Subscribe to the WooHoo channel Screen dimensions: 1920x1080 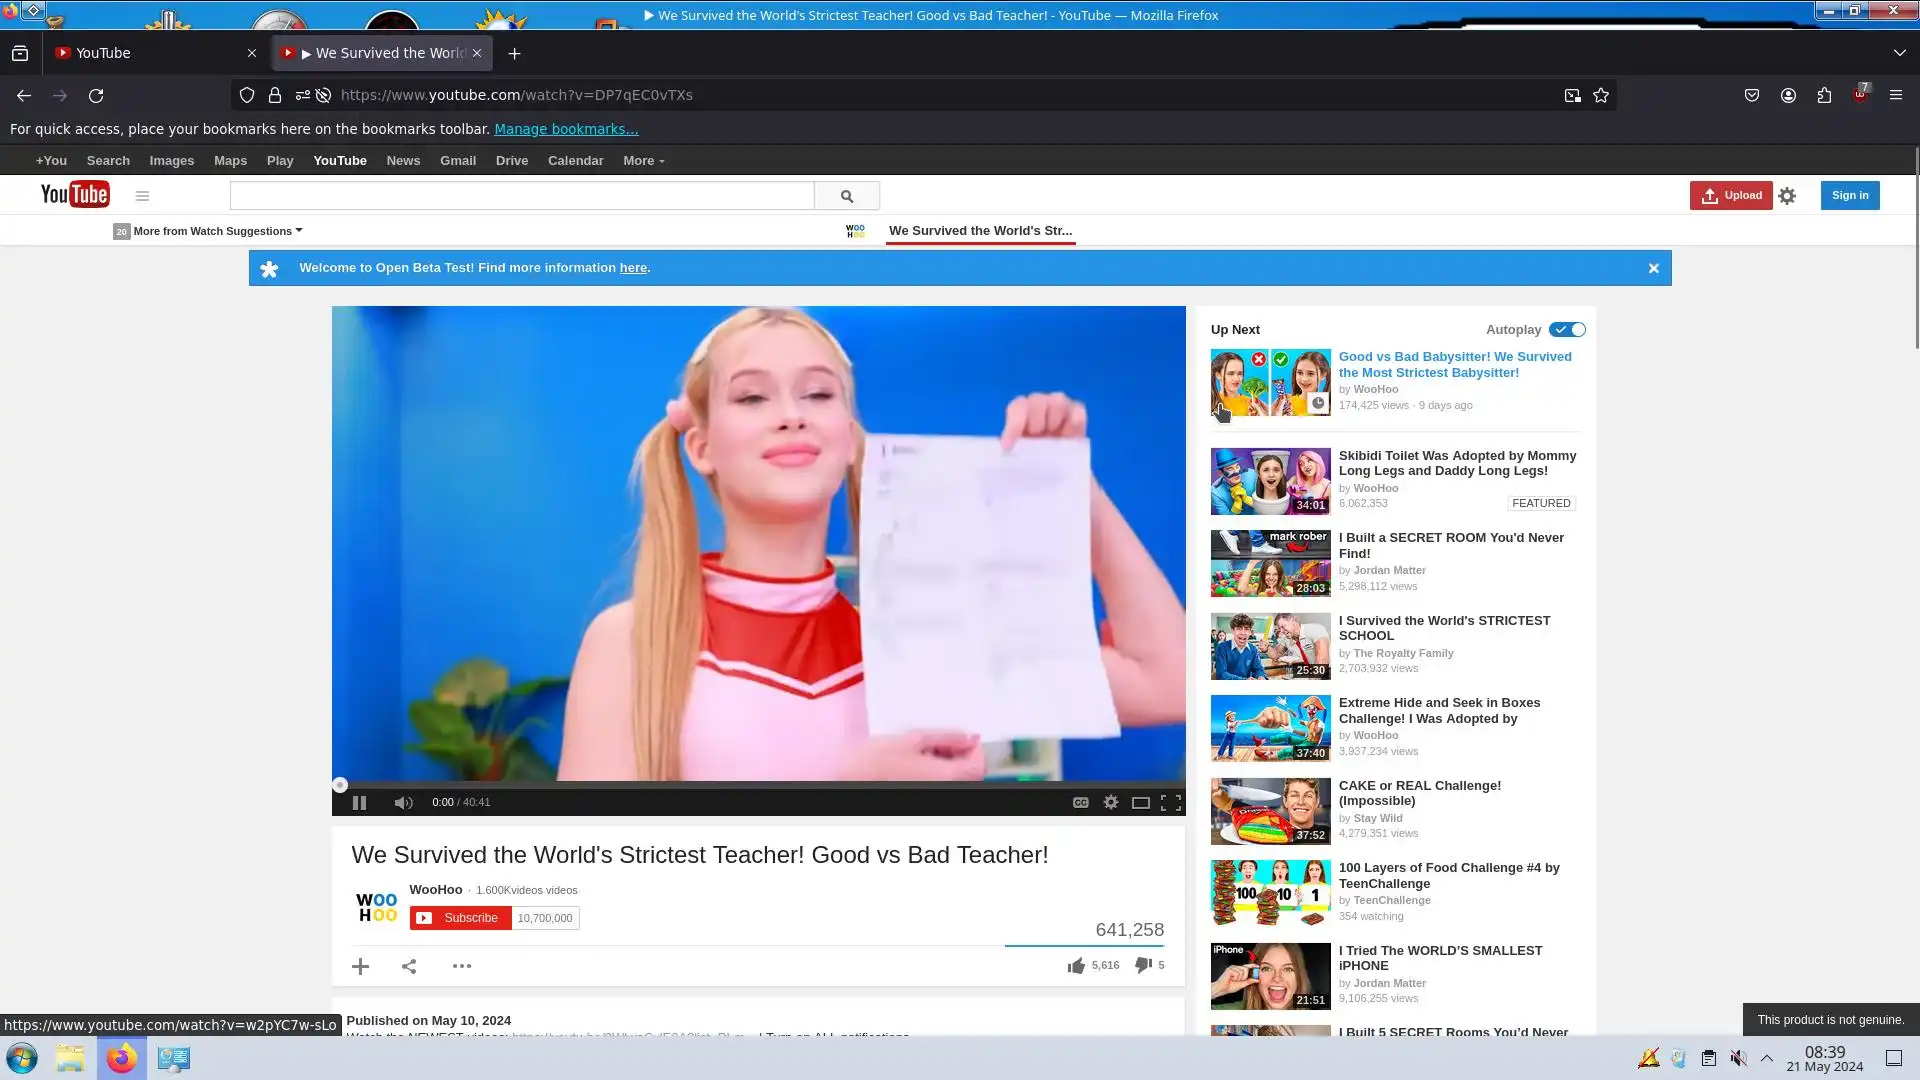tap(461, 918)
